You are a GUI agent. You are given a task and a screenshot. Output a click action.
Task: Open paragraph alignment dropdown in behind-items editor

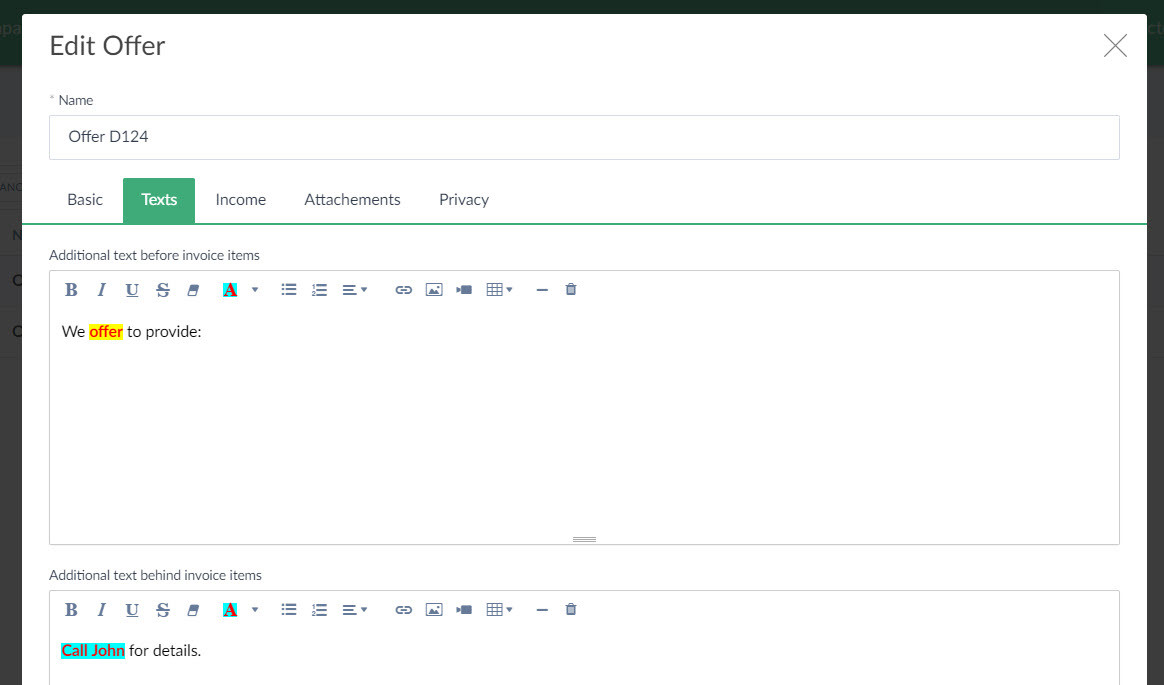coord(354,609)
